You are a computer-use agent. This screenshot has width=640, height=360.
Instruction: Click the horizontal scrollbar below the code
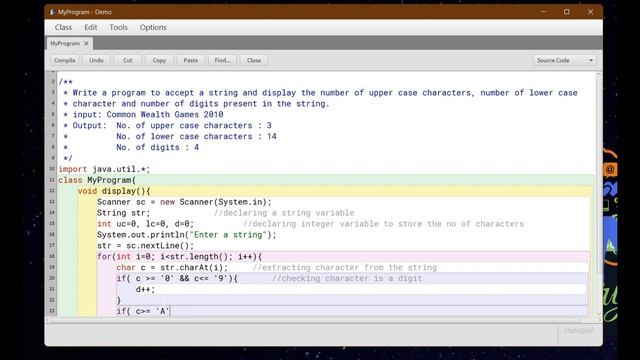coord(314,320)
